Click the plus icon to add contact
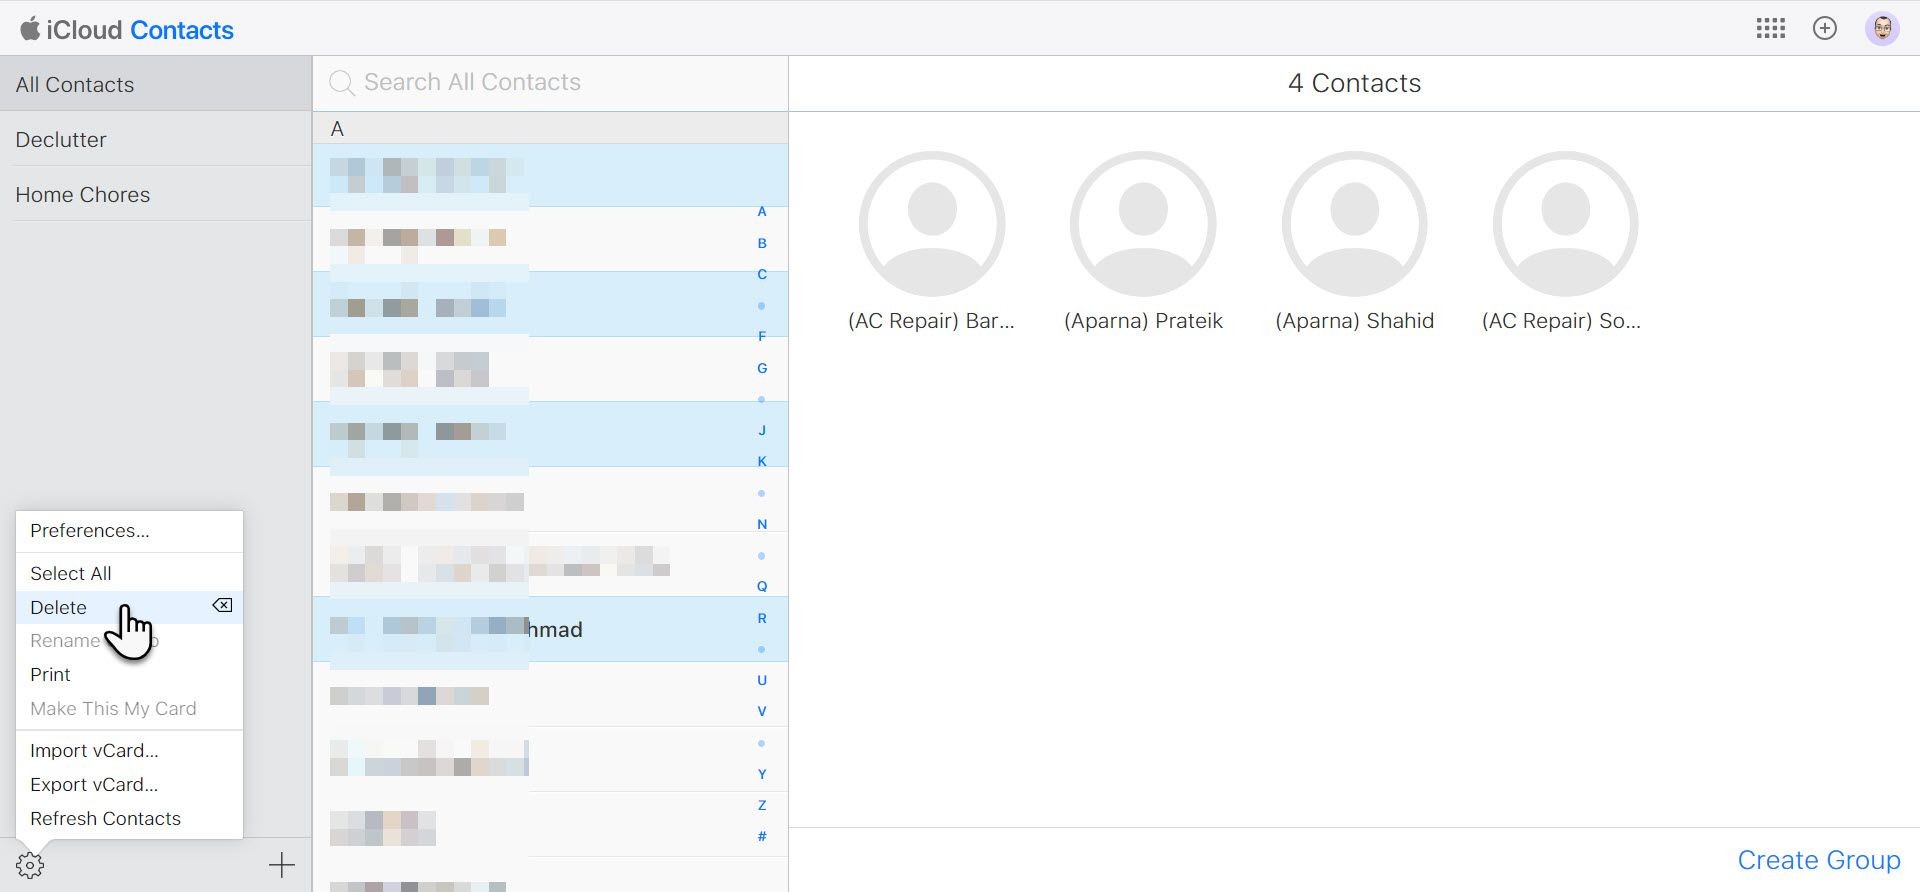 282,865
